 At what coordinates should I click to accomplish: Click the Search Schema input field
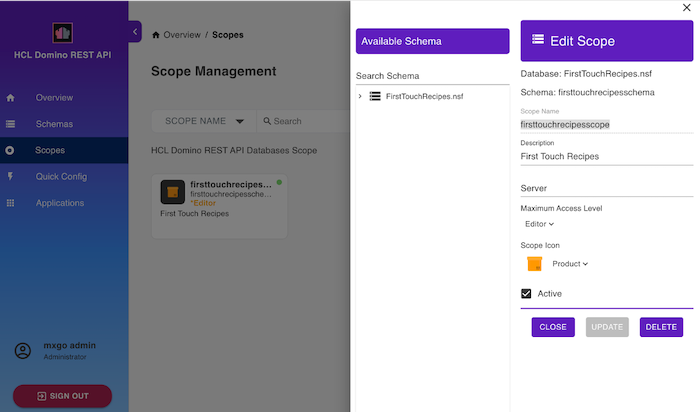pos(432,76)
